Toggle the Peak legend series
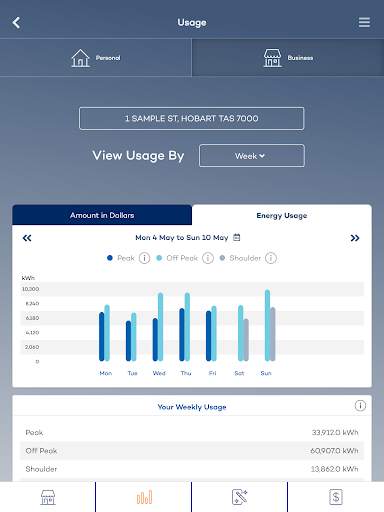The height and width of the screenshot is (512, 384). pos(121,258)
